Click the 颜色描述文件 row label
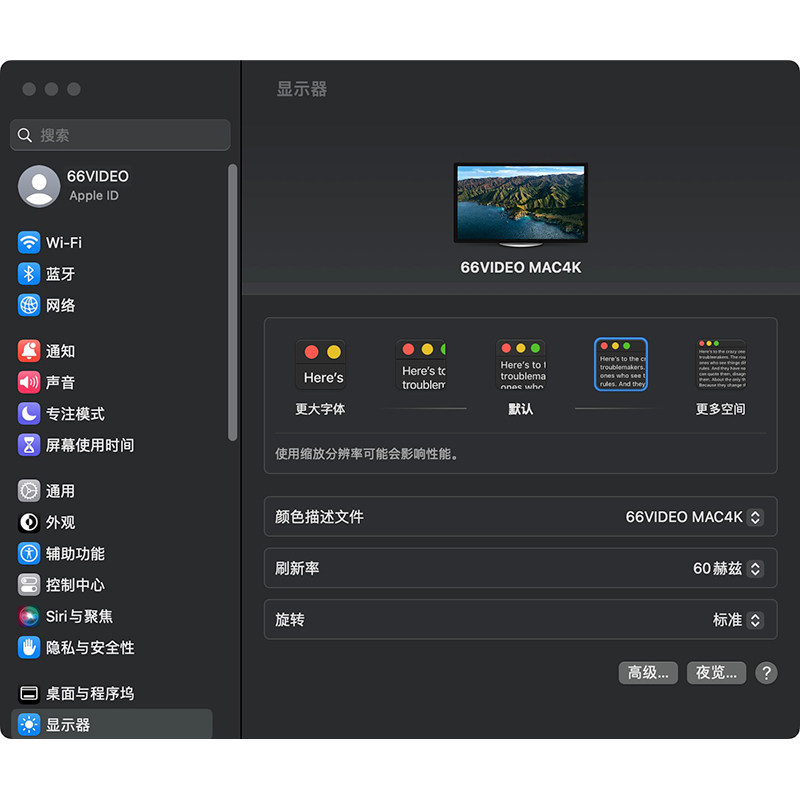 click(x=319, y=517)
